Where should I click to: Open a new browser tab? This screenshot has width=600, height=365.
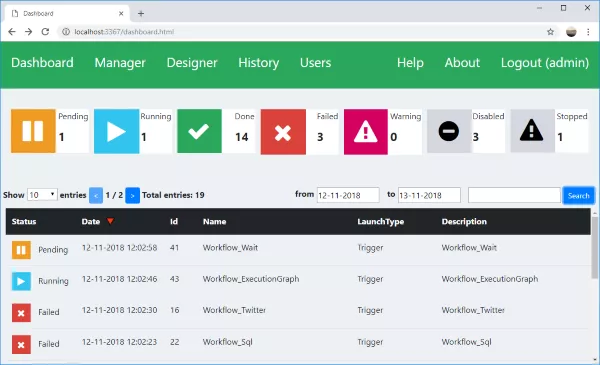(x=141, y=14)
